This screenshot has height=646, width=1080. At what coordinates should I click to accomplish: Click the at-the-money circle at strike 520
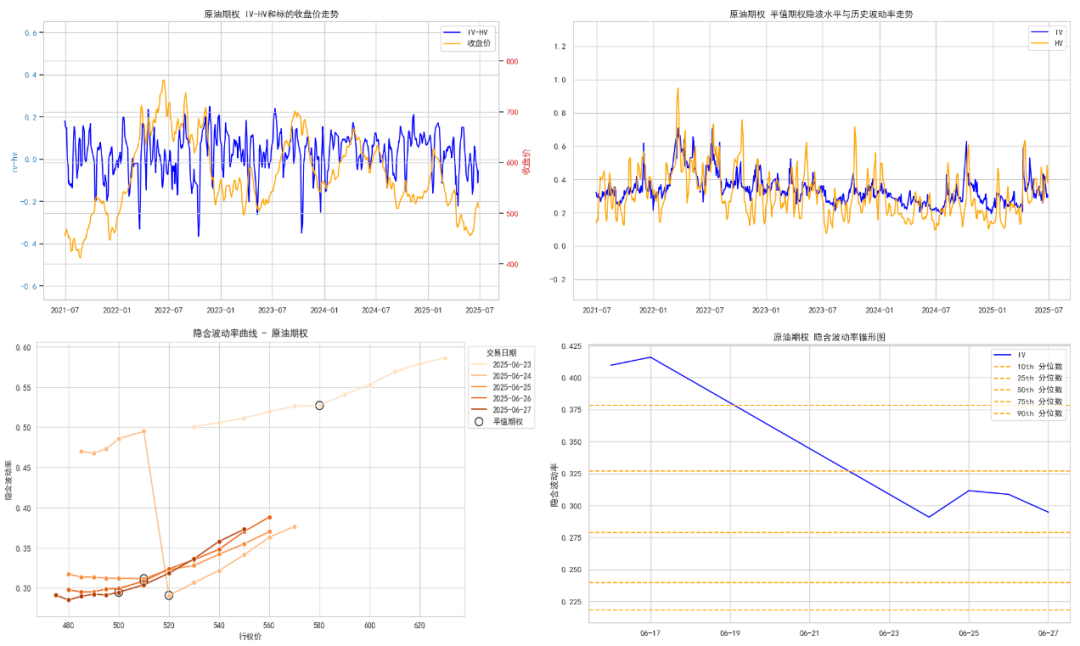pyautogui.click(x=169, y=595)
